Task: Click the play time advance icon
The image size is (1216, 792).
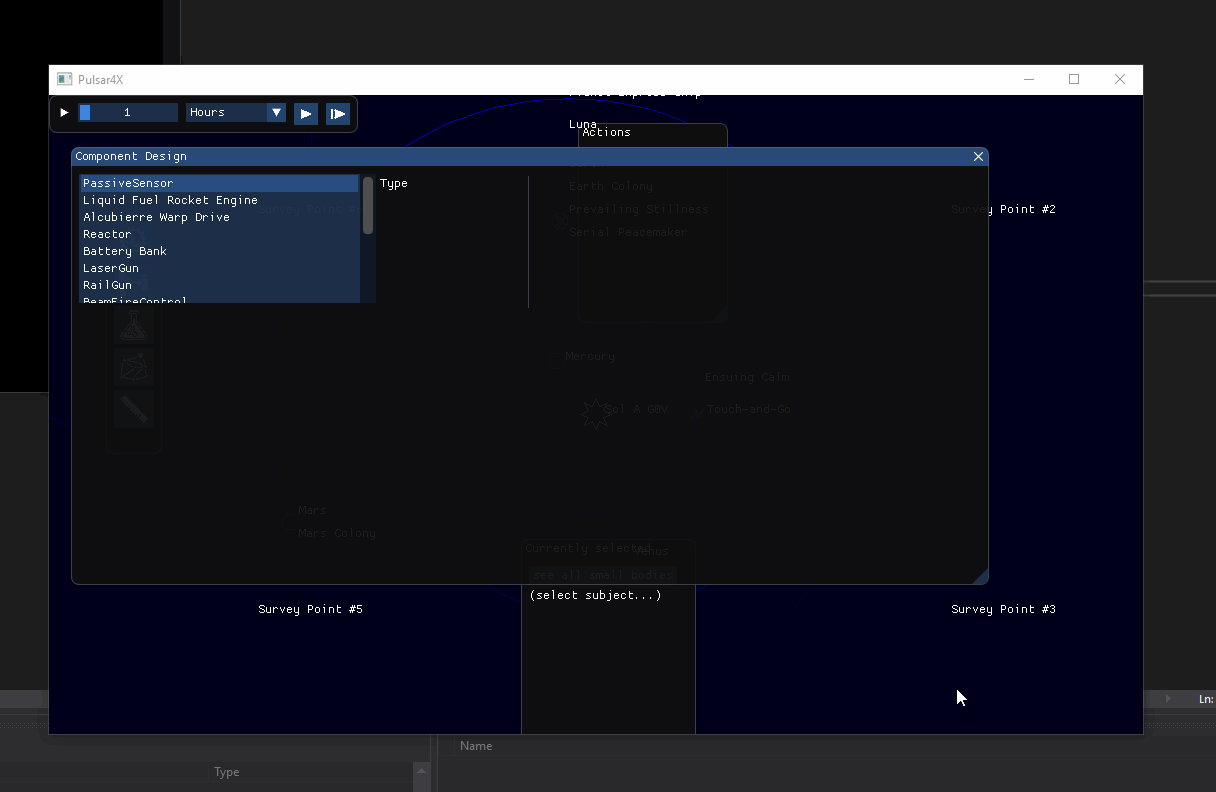Action: click(x=305, y=113)
